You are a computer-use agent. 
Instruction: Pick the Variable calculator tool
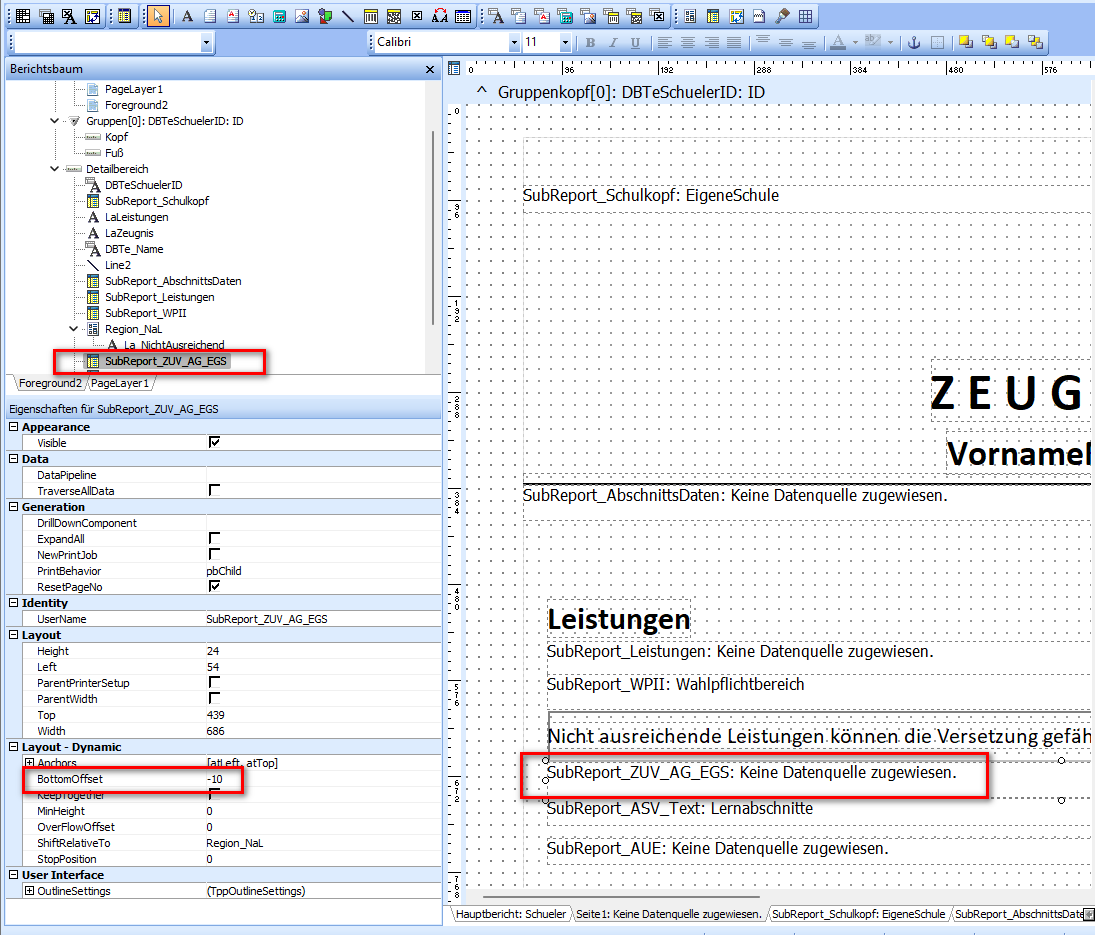[279, 16]
